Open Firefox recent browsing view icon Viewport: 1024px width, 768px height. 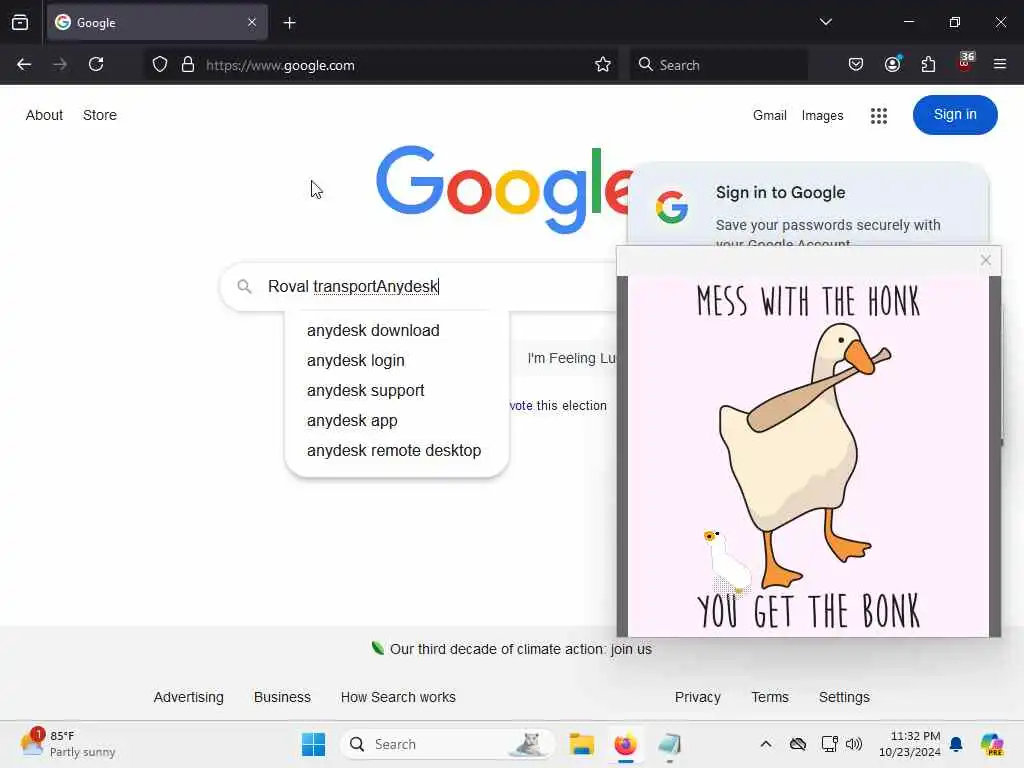click(x=20, y=22)
